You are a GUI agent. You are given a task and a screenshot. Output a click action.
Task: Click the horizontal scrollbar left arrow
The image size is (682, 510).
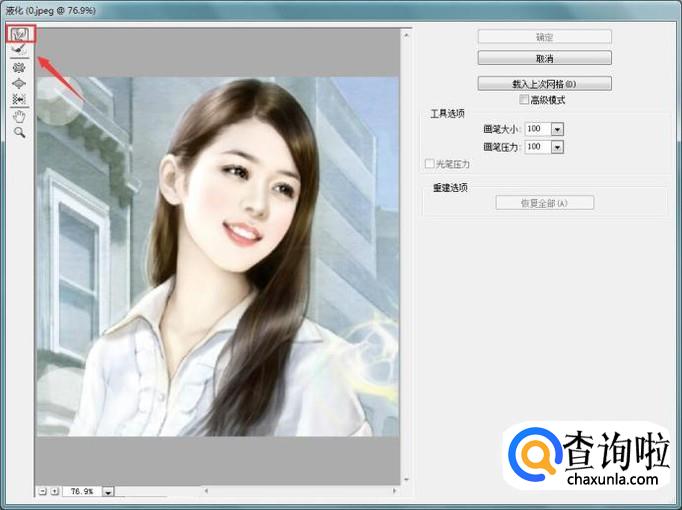point(206,491)
